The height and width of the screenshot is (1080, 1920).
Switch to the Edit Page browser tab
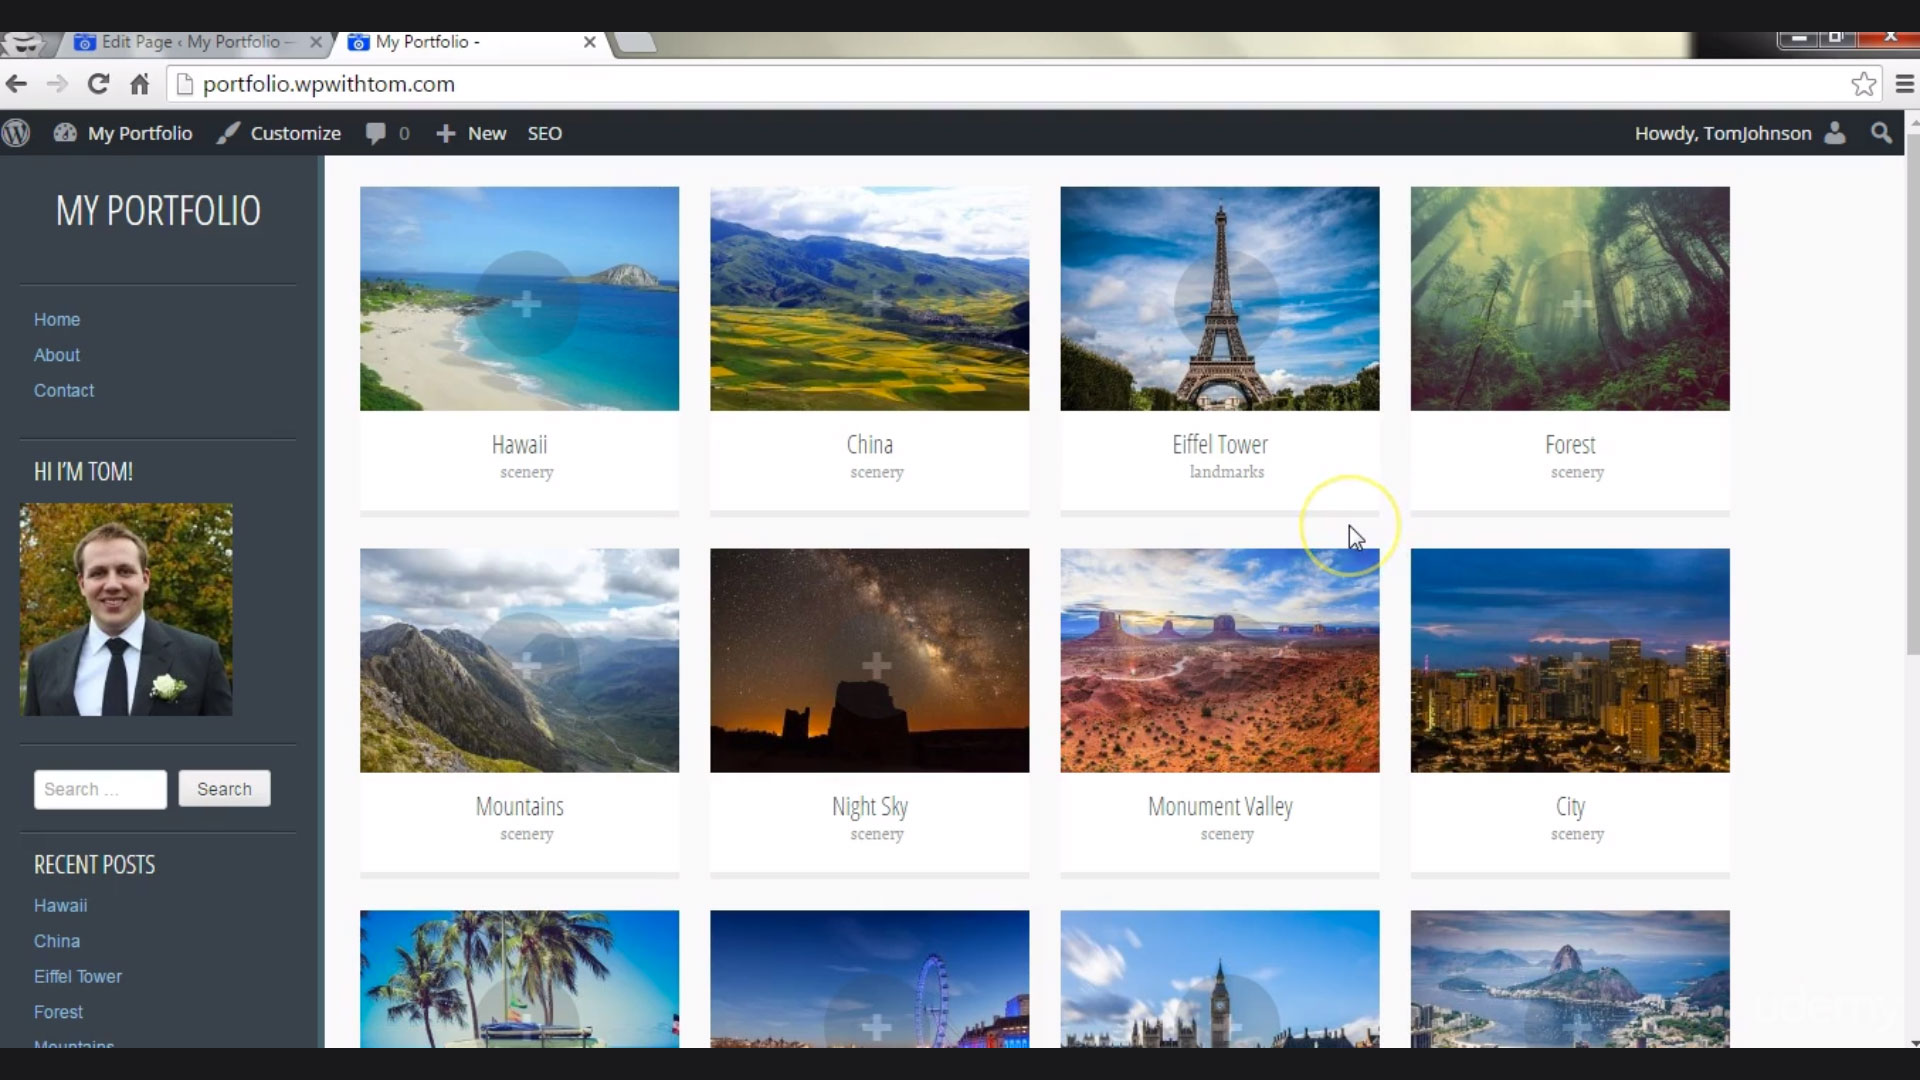191,42
